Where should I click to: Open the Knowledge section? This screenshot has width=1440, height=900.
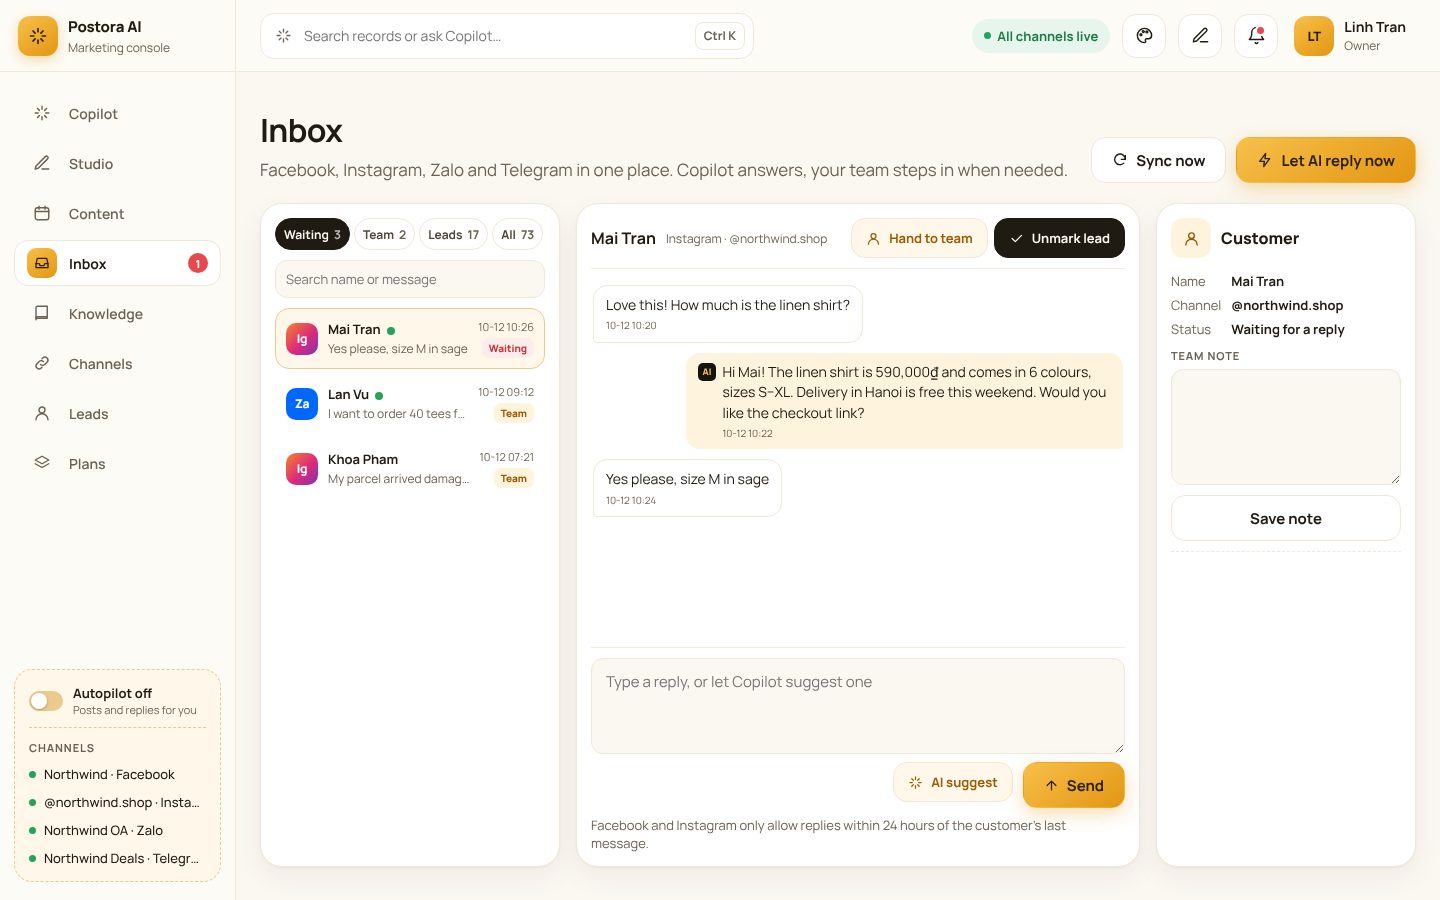118,314
